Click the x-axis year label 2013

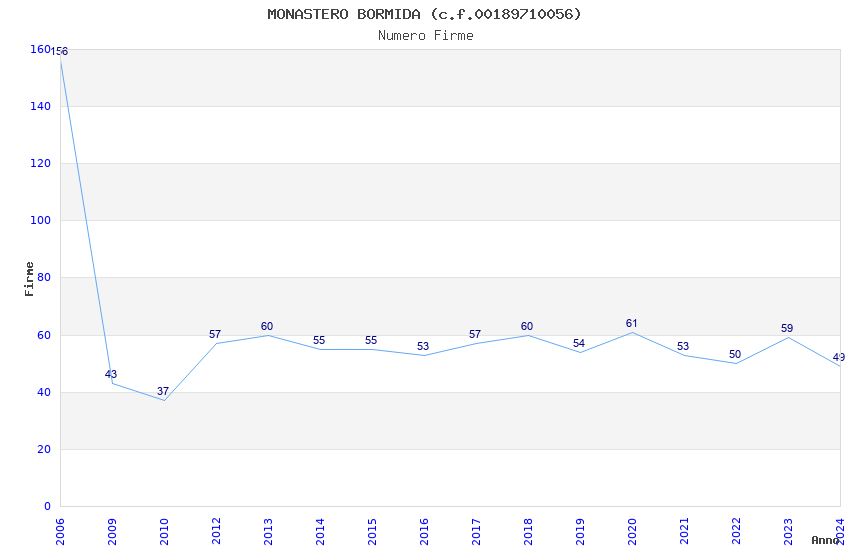268,531
